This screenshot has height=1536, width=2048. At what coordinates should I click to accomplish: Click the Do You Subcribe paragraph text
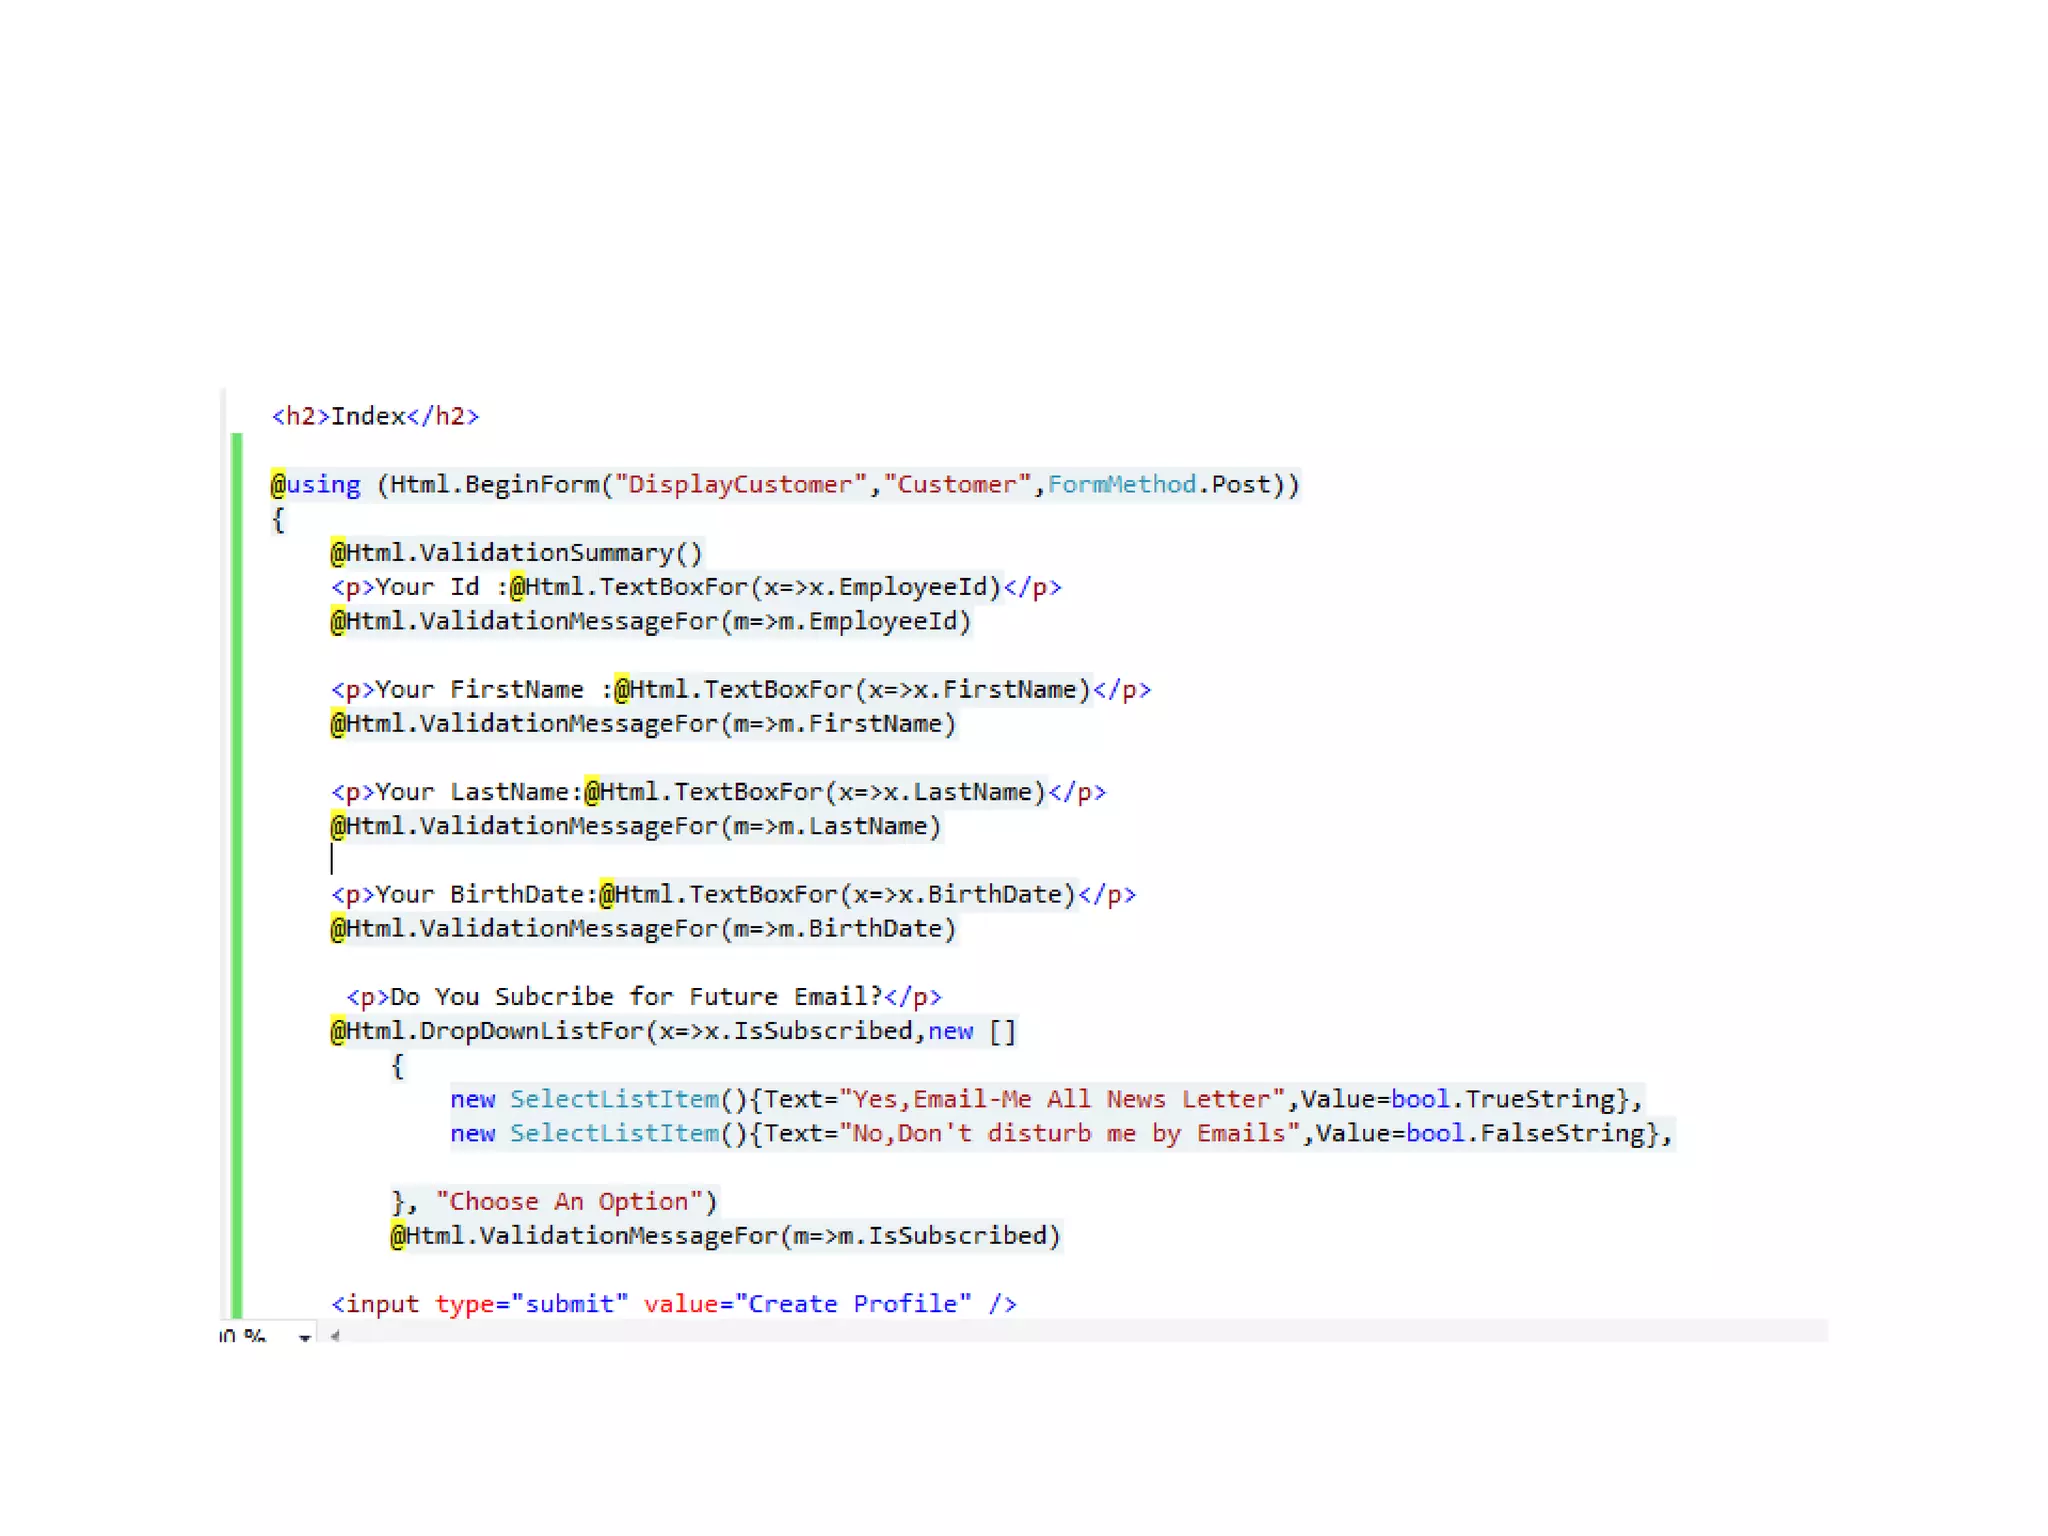[636, 997]
